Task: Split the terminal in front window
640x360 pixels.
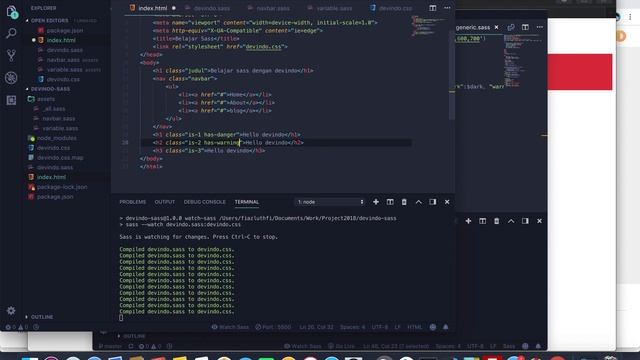Action: [x=390, y=202]
